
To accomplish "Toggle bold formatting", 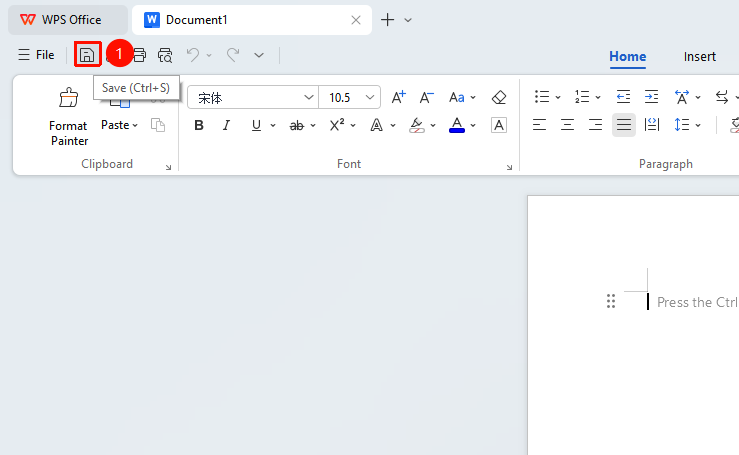I will (x=199, y=125).
